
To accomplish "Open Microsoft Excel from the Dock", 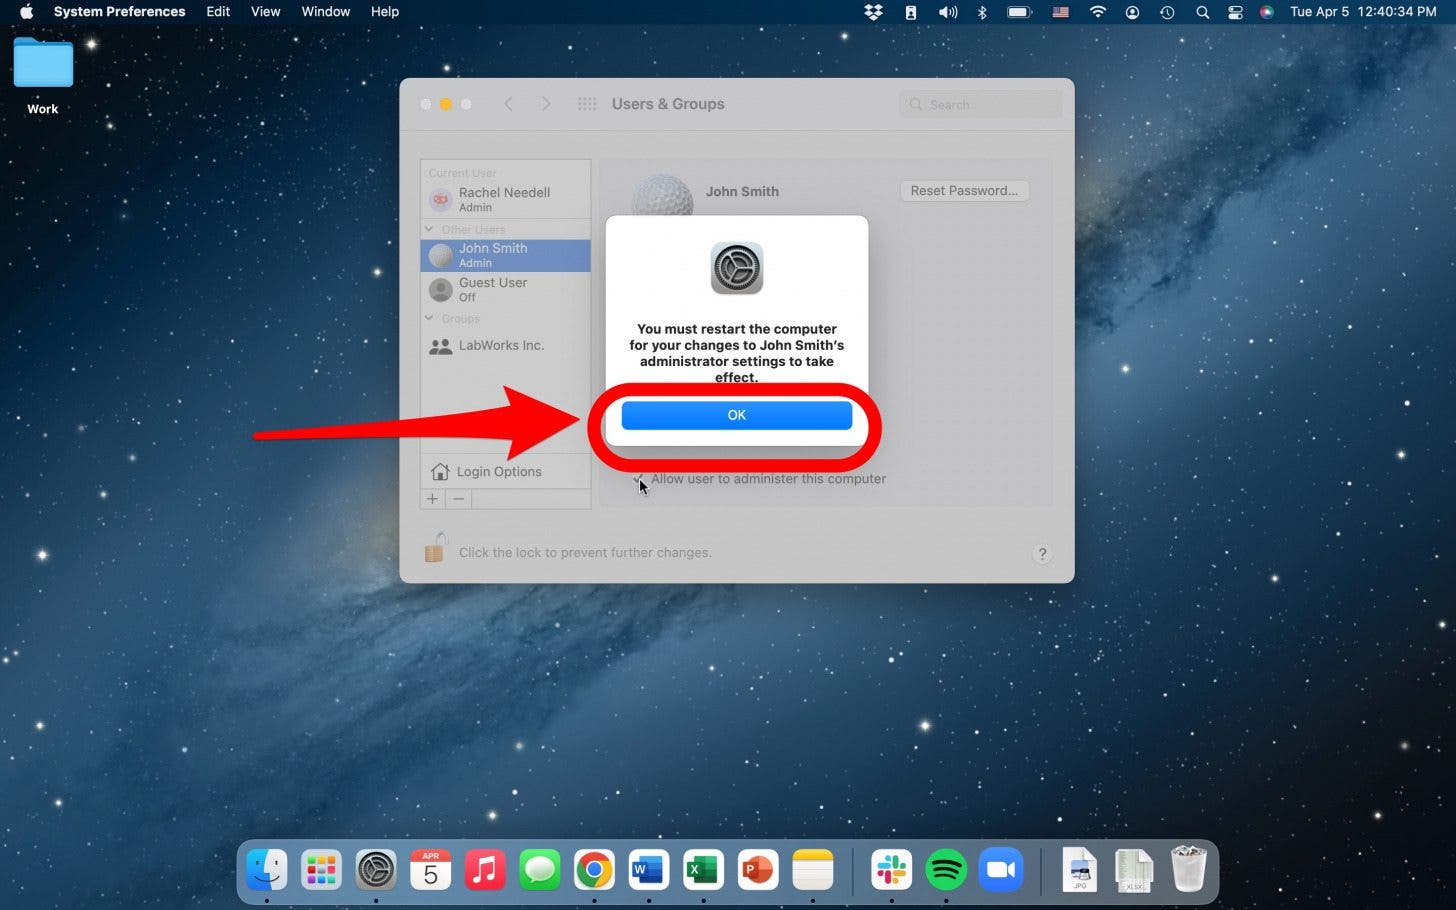I will point(702,869).
